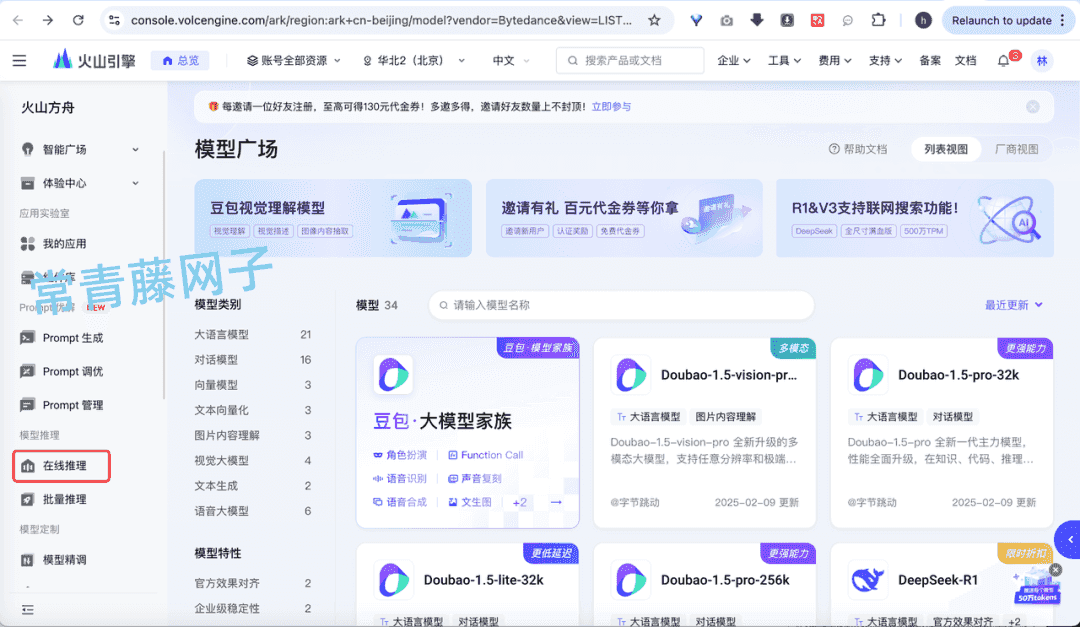Click the browser profile avatar h
The height and width of the screenshot is (627, 1080).
923,21
